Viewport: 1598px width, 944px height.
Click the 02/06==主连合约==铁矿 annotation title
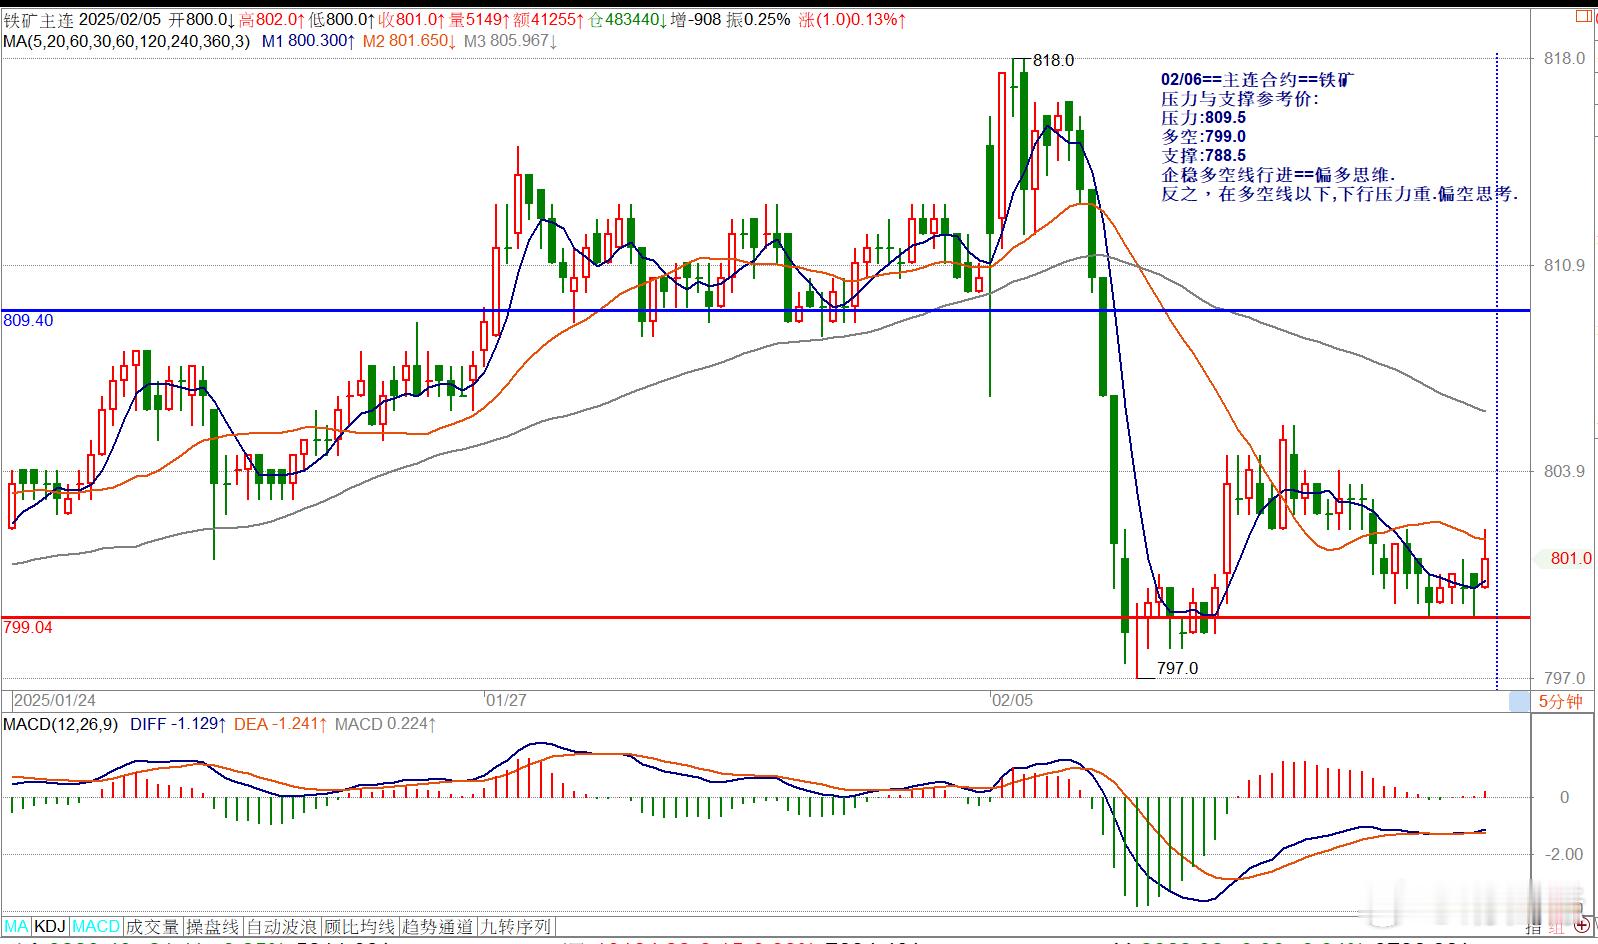[1259, 79]
